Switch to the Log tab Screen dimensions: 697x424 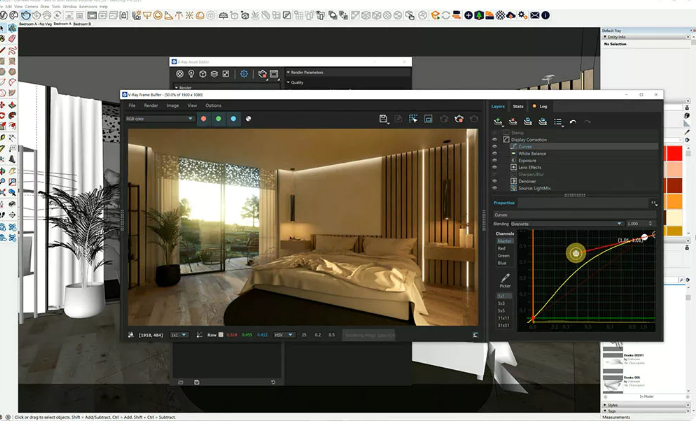(541, 106)
